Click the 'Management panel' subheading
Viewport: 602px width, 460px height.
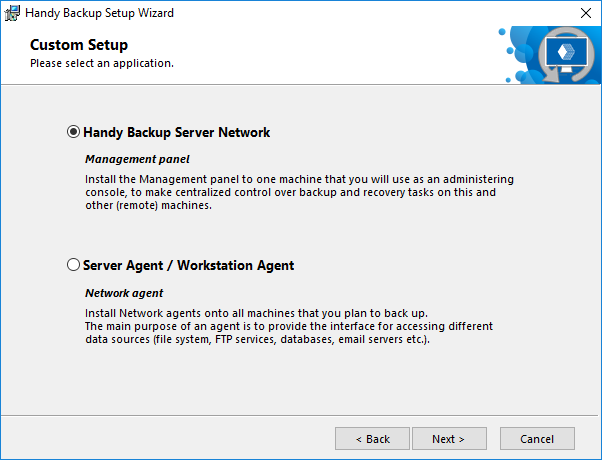pyautogui.click(x=137, y=158)
